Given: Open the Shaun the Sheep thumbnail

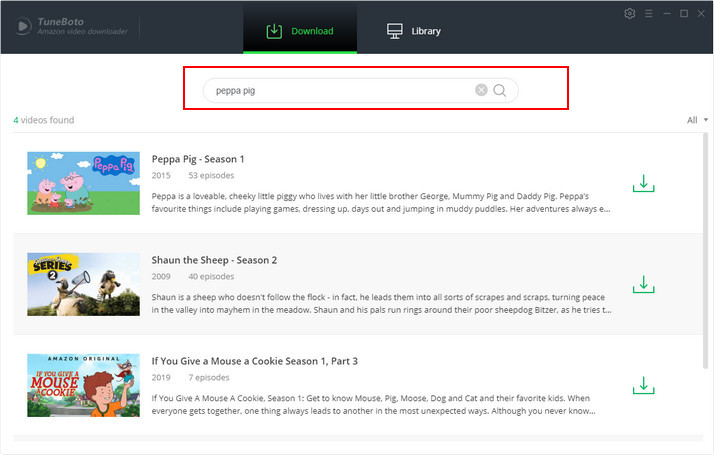Looking at the screenshot, I should coord(83,284).
